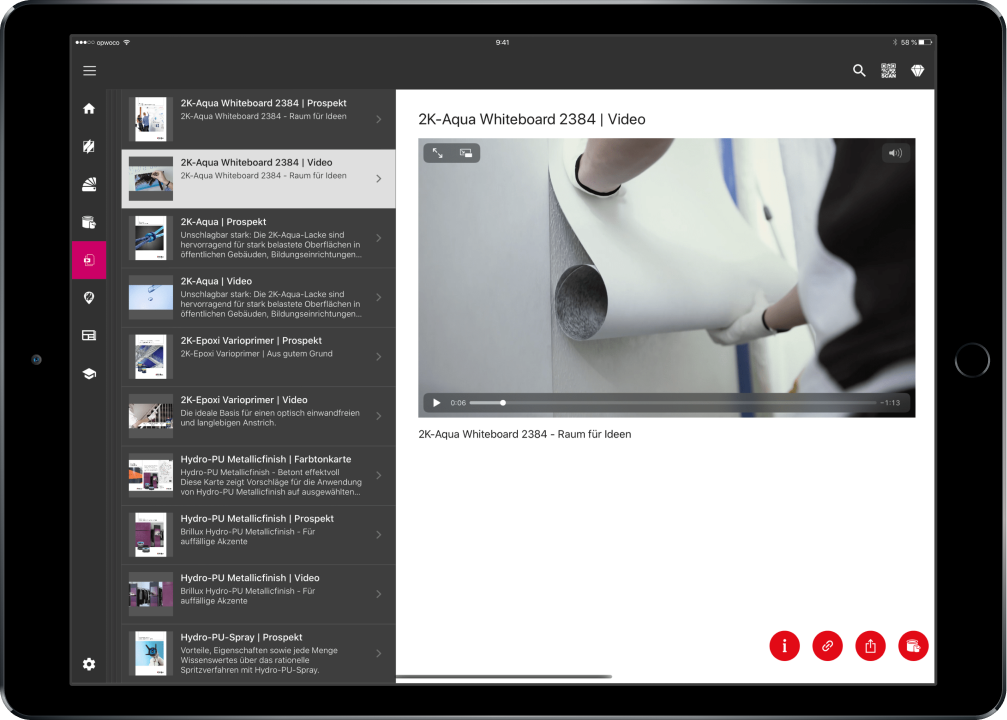Screen dimensions: 1007x720
Task: Open the Hydro-PU-Spray Prospekt chevron
Action: 379,653
